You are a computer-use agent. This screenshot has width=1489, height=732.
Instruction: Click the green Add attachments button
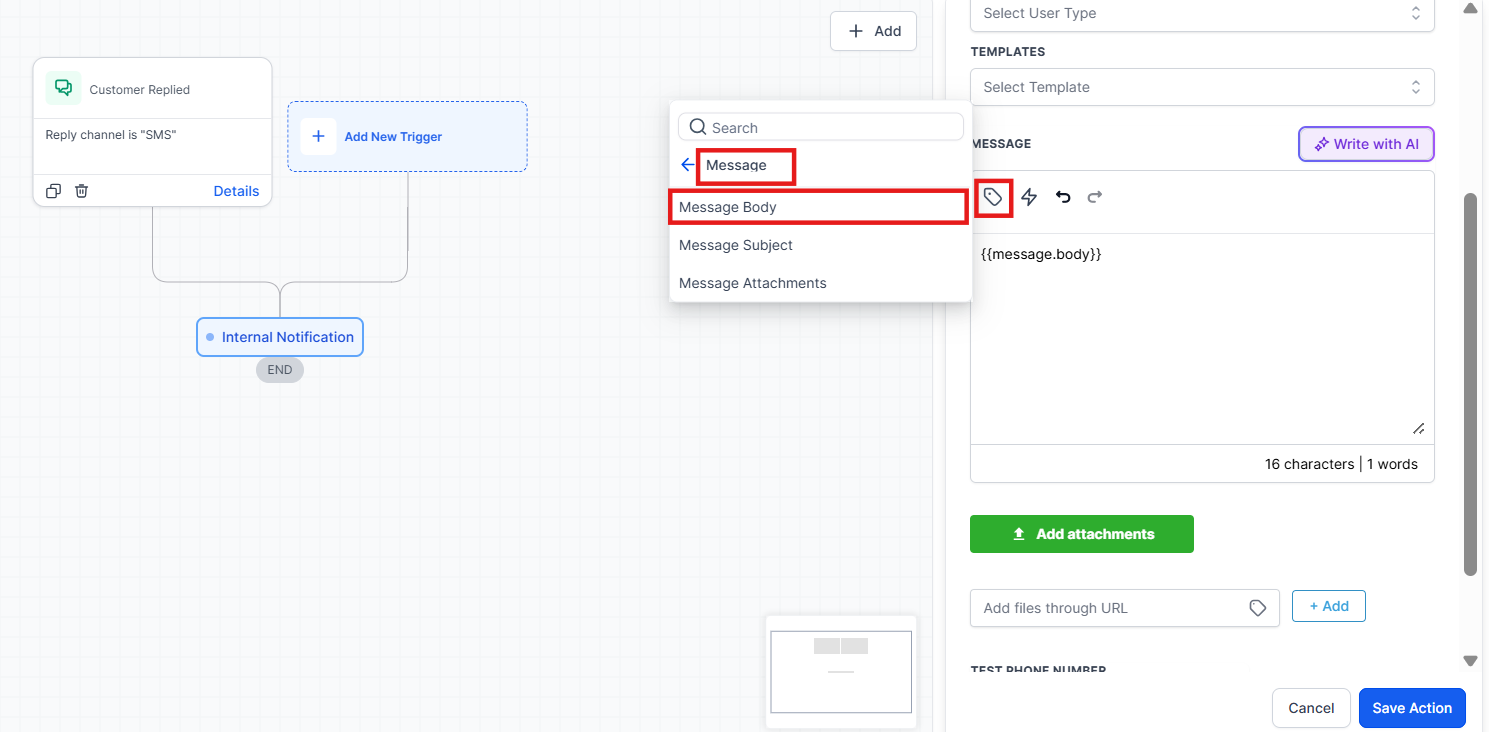tap(1081, 534)
